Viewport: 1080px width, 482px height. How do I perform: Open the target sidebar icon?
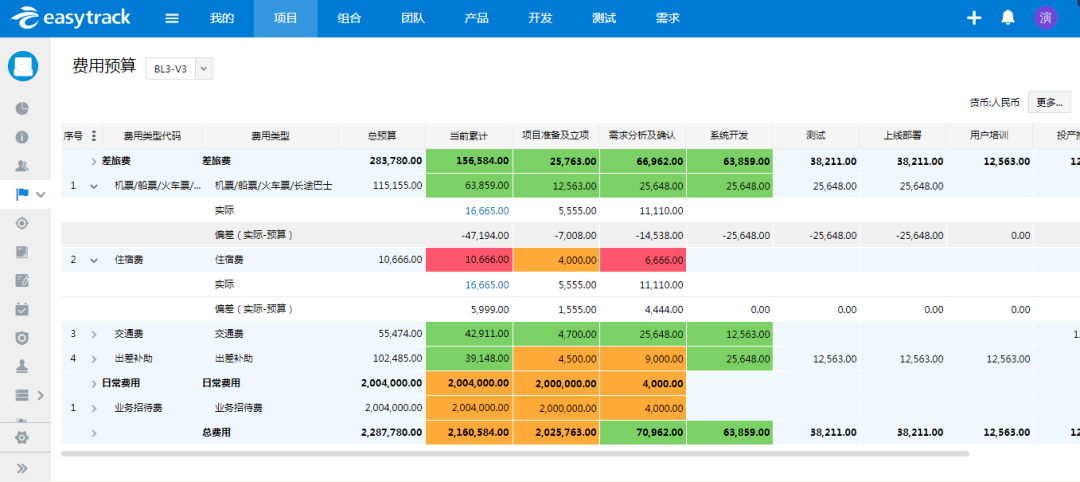[x=22, y=223]
